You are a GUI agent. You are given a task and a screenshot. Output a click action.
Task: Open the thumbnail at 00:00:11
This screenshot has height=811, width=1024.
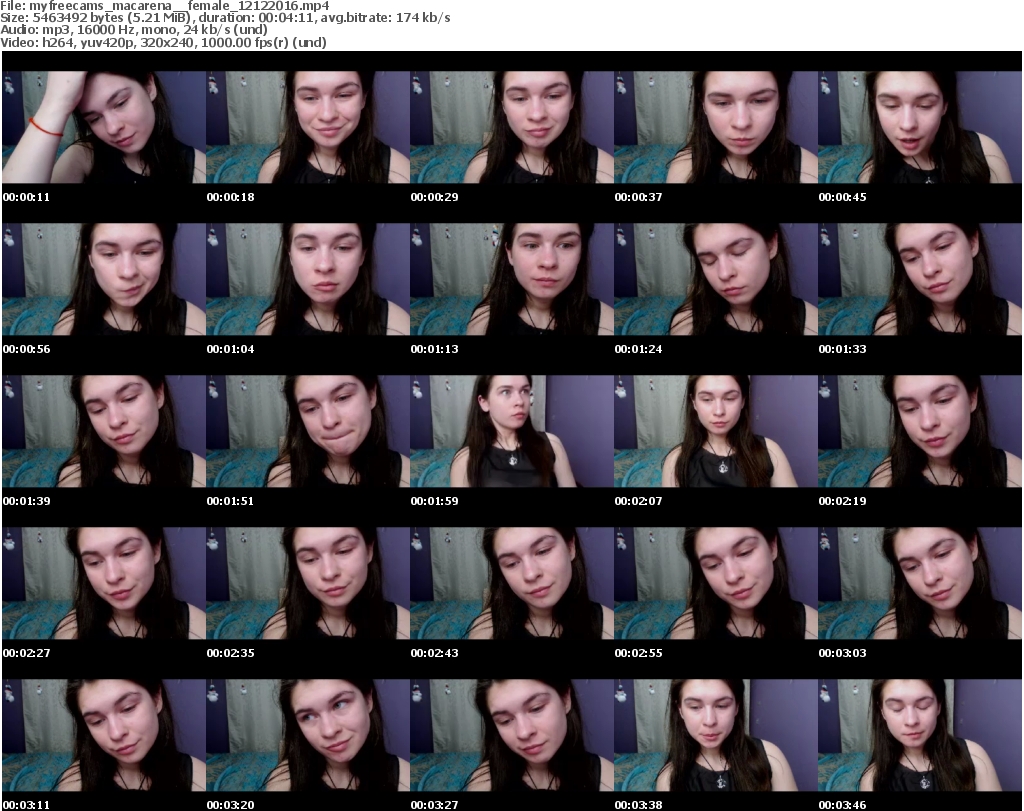coord(104,127)
